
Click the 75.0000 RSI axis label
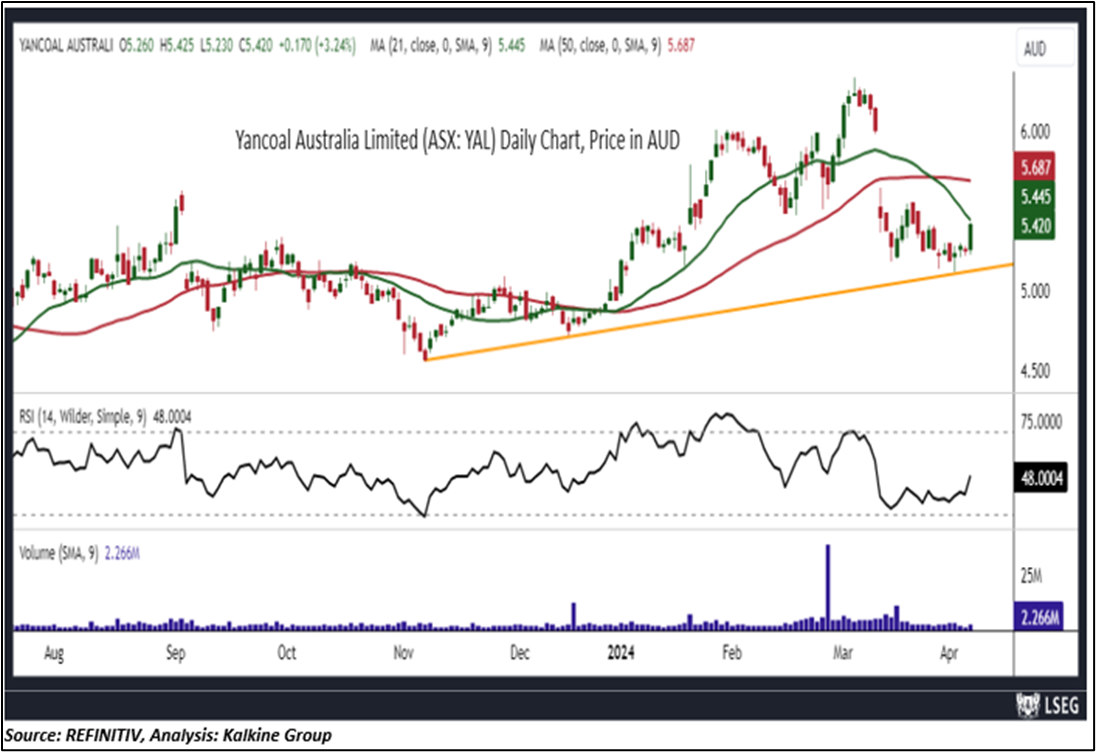[1041, 422]
